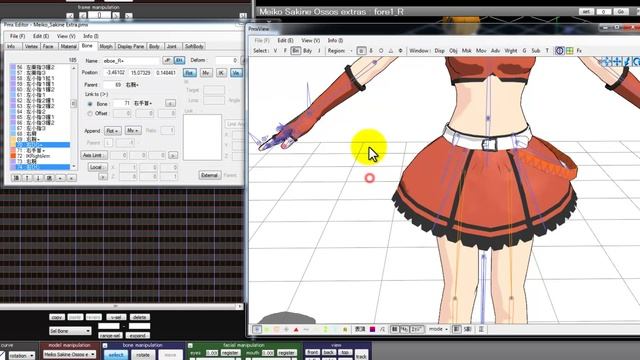Click the bone Name input field
The height and width of the screenshot is (360, 640).
tap(131, 60)
